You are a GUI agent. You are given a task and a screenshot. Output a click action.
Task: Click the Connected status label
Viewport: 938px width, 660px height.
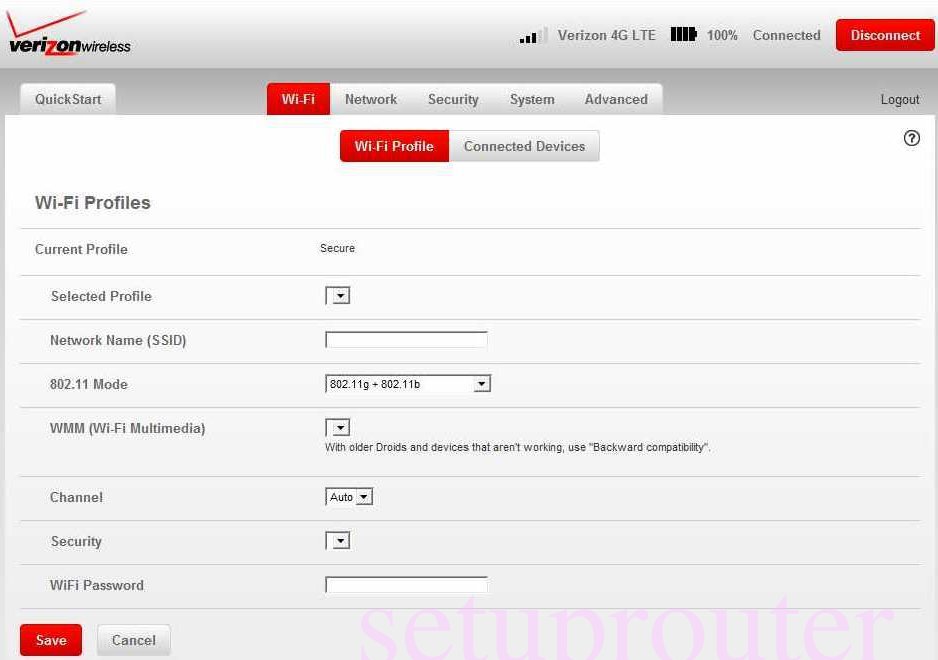click(x=786, y=35)
